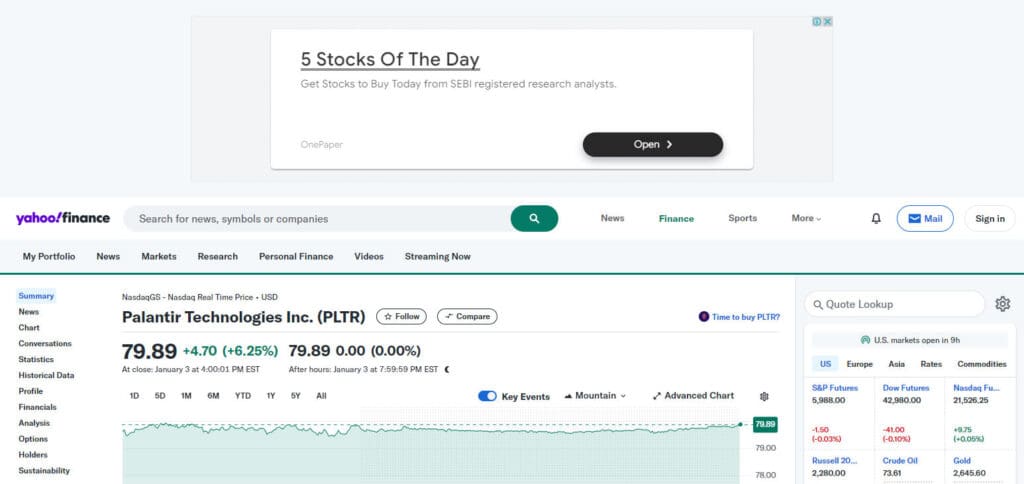The height and width of the screenshot is (484, 1024).
Task: Switch to the US markets tab
Action: [825, 364]
